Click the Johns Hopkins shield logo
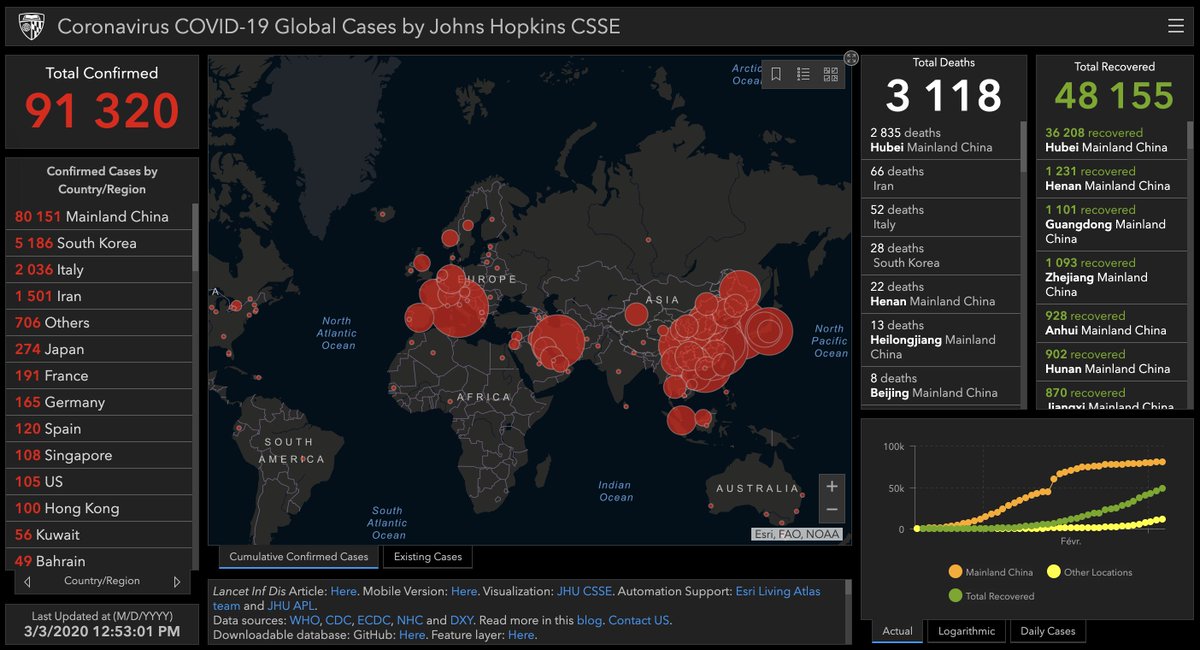Image resolution: width=1200 pixels, height=650 pixels. (31, 26)
